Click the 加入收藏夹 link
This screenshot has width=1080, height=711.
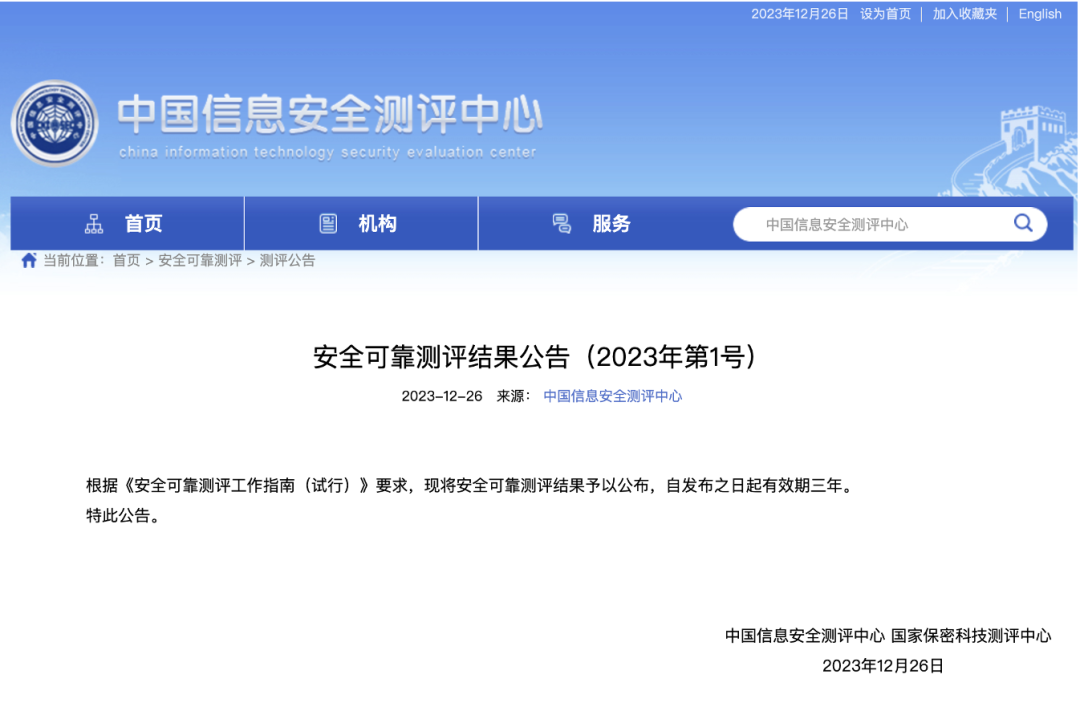click(x=964, y=14)
